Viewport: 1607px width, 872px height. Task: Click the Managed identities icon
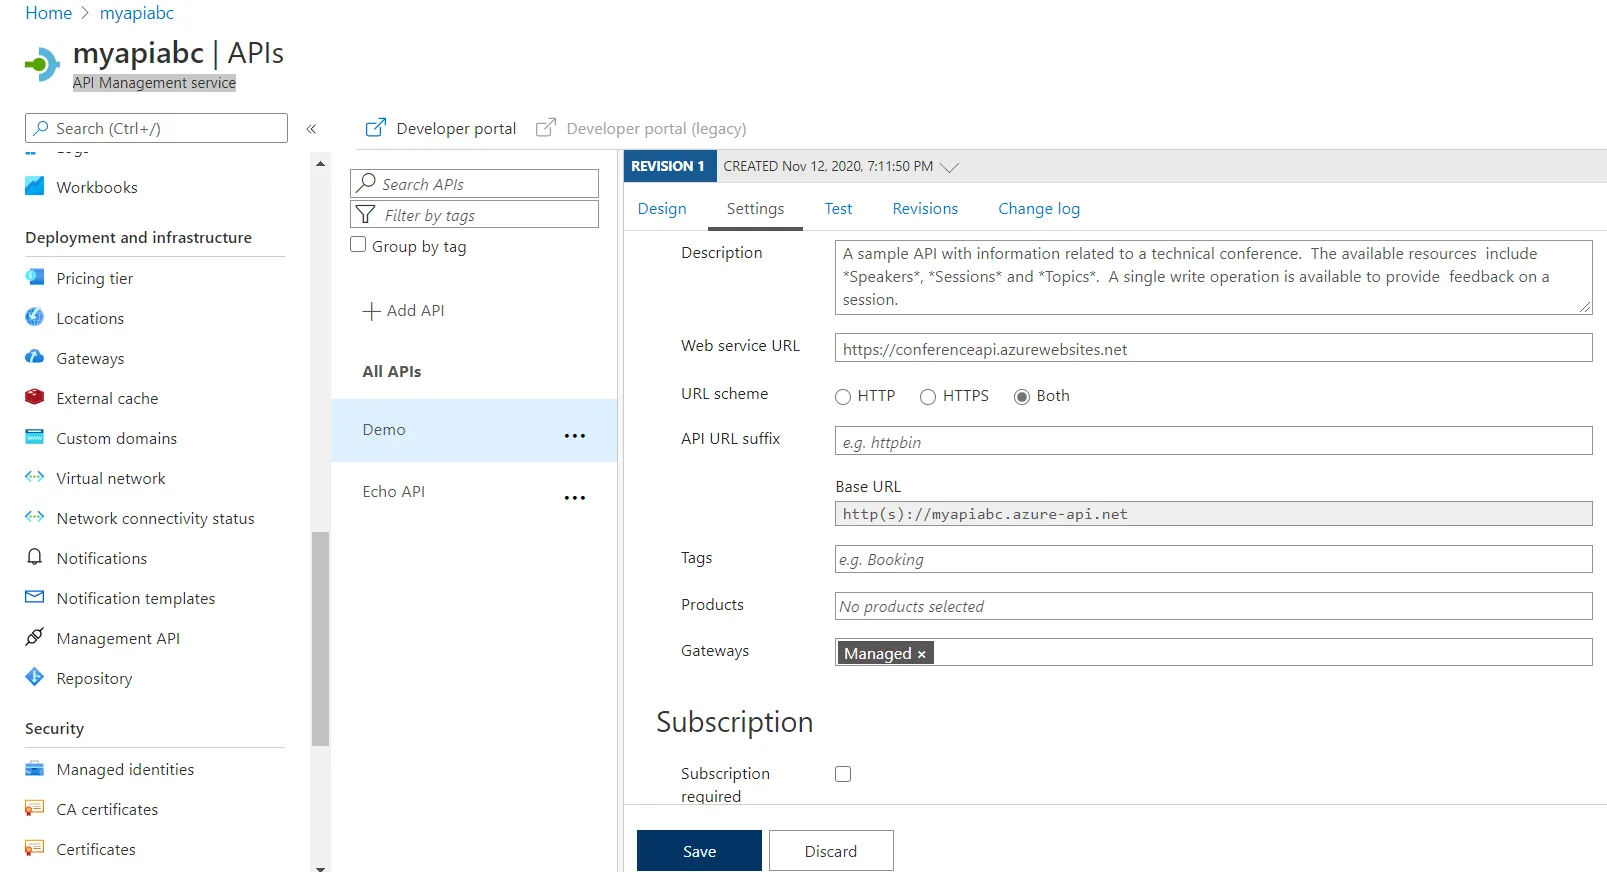pos(35,768)
